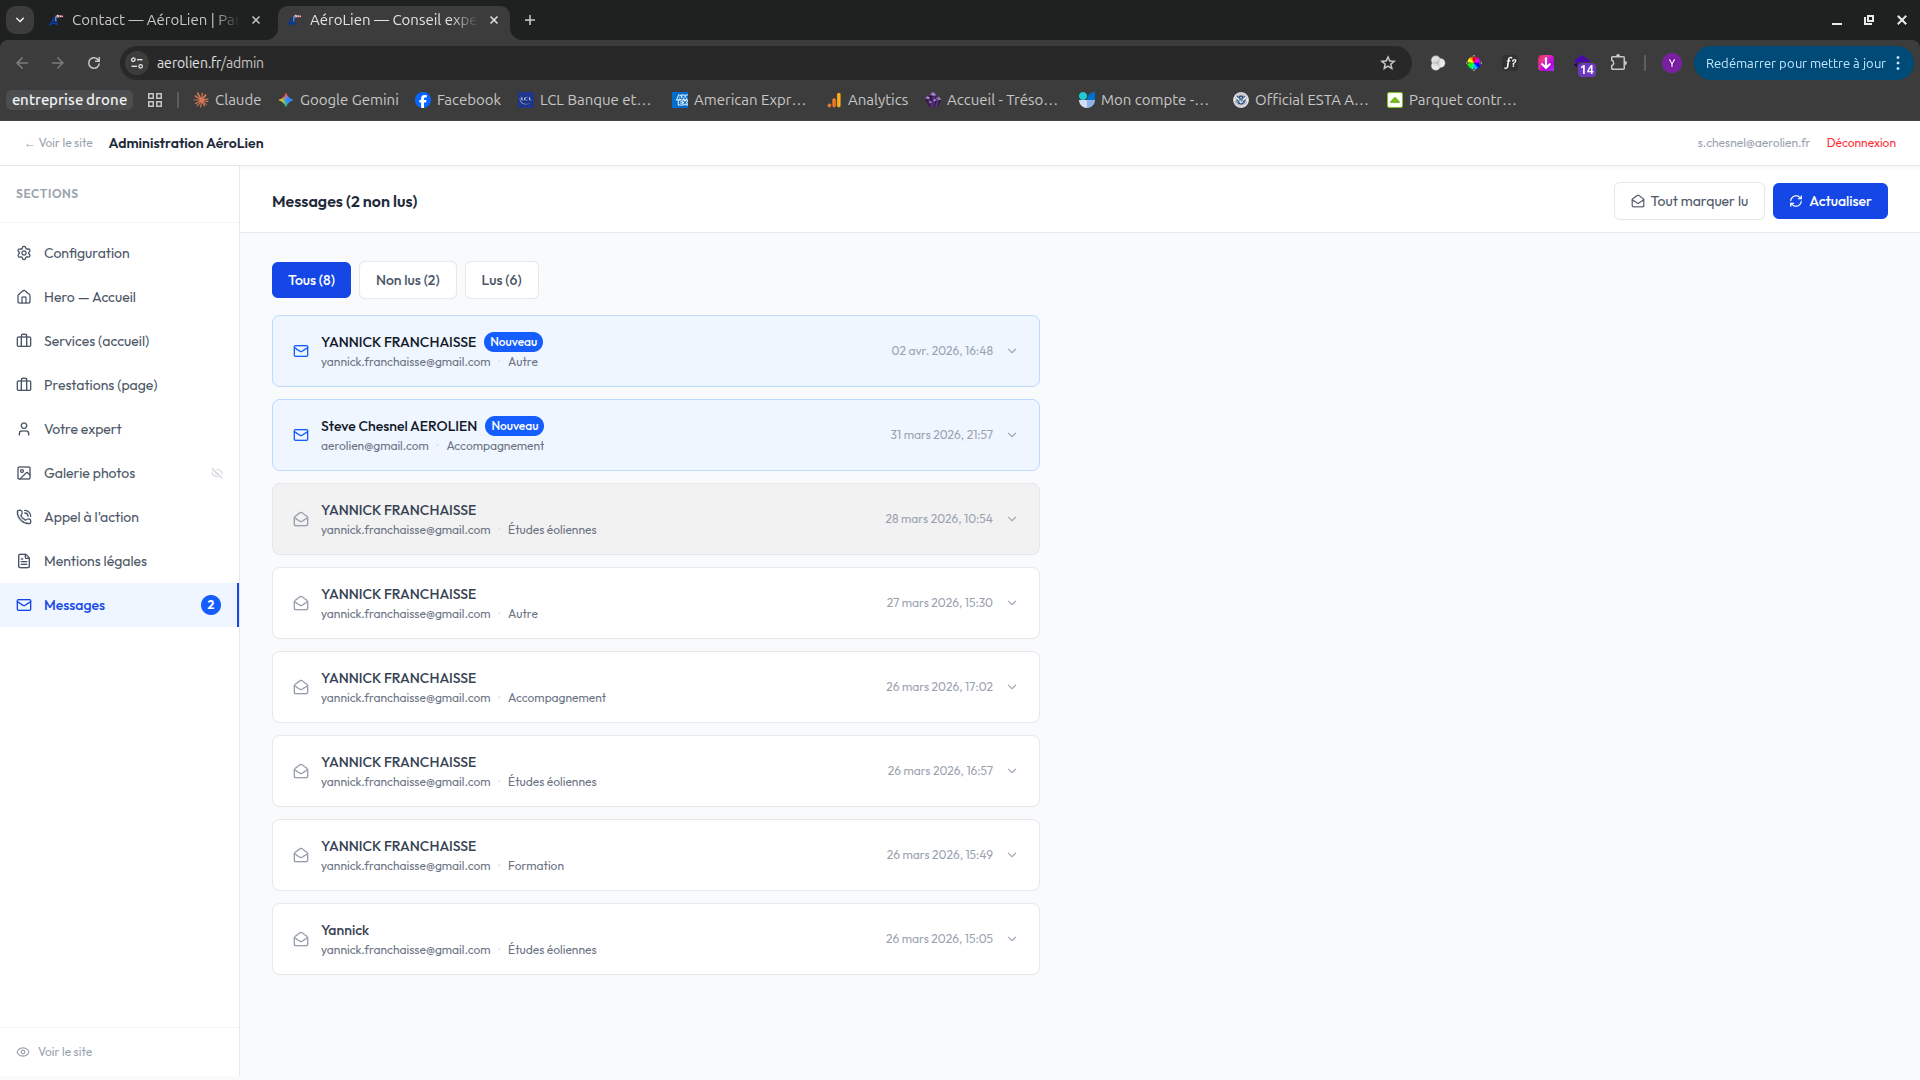Click unread envelope icon for Steve Chesnel
This screenshot has height=1080, width=1920.
301,435
